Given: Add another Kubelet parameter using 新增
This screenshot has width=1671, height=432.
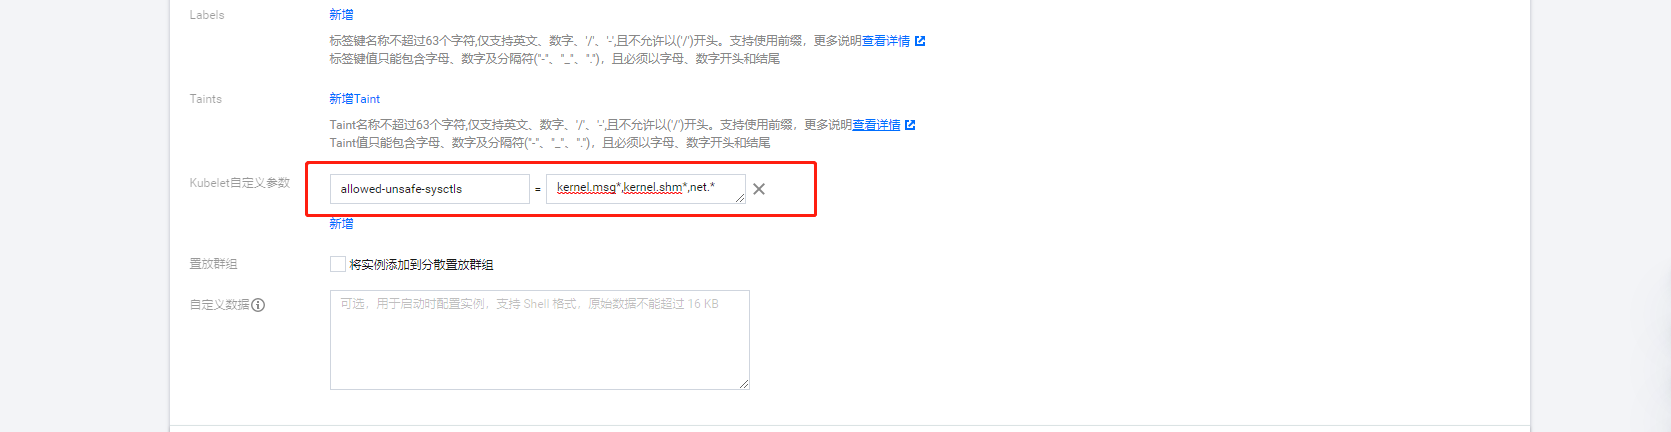Looking at the screenshot, I should [341, 224].
